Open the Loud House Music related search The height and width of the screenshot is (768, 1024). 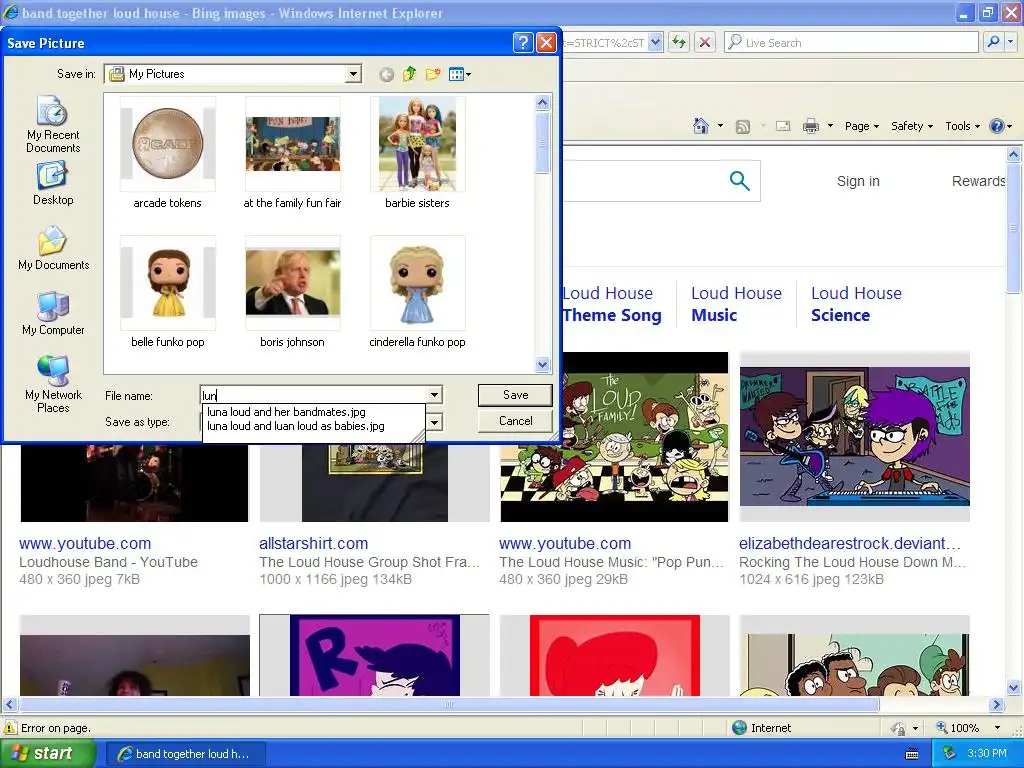736,304
